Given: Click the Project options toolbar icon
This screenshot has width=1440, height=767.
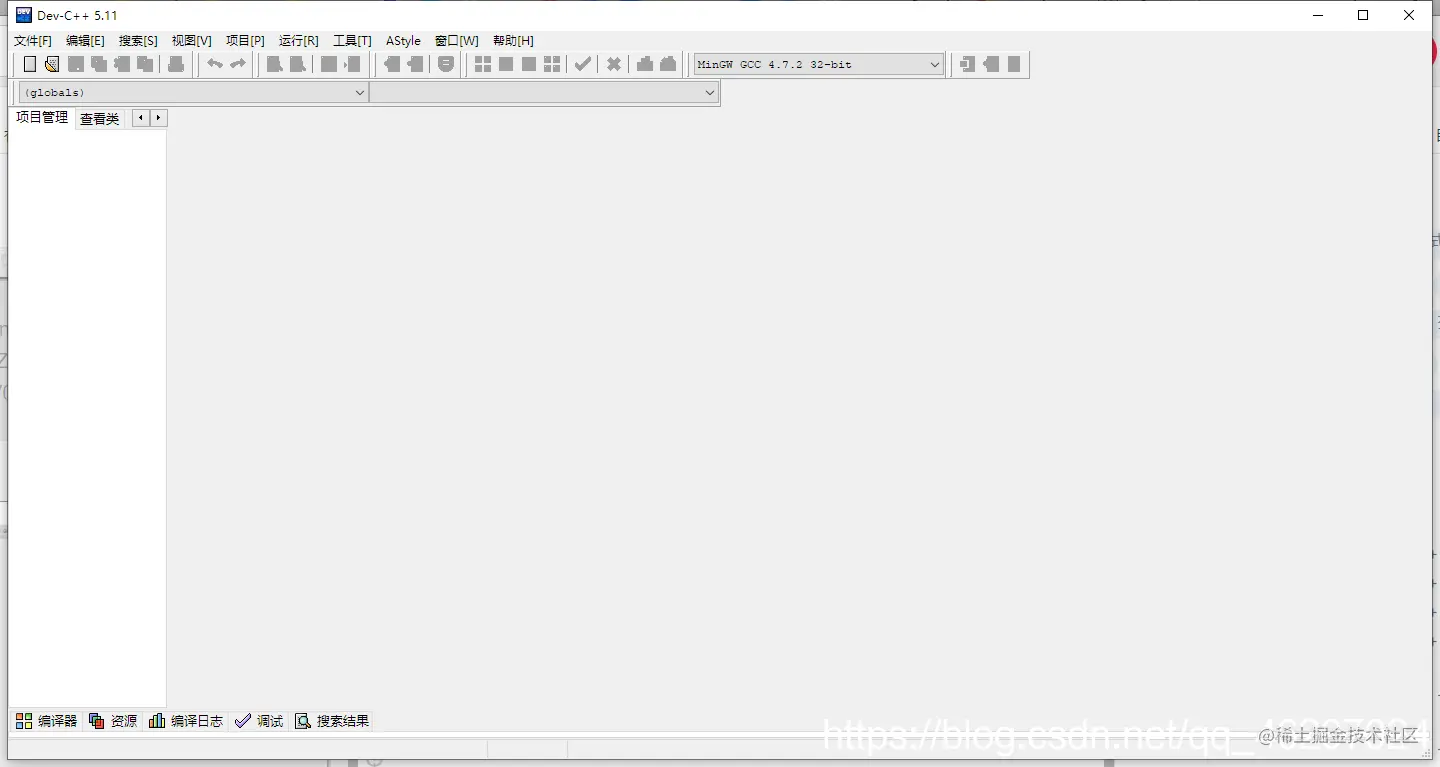Looking at the screenshot, I should (x=446, y=64).
